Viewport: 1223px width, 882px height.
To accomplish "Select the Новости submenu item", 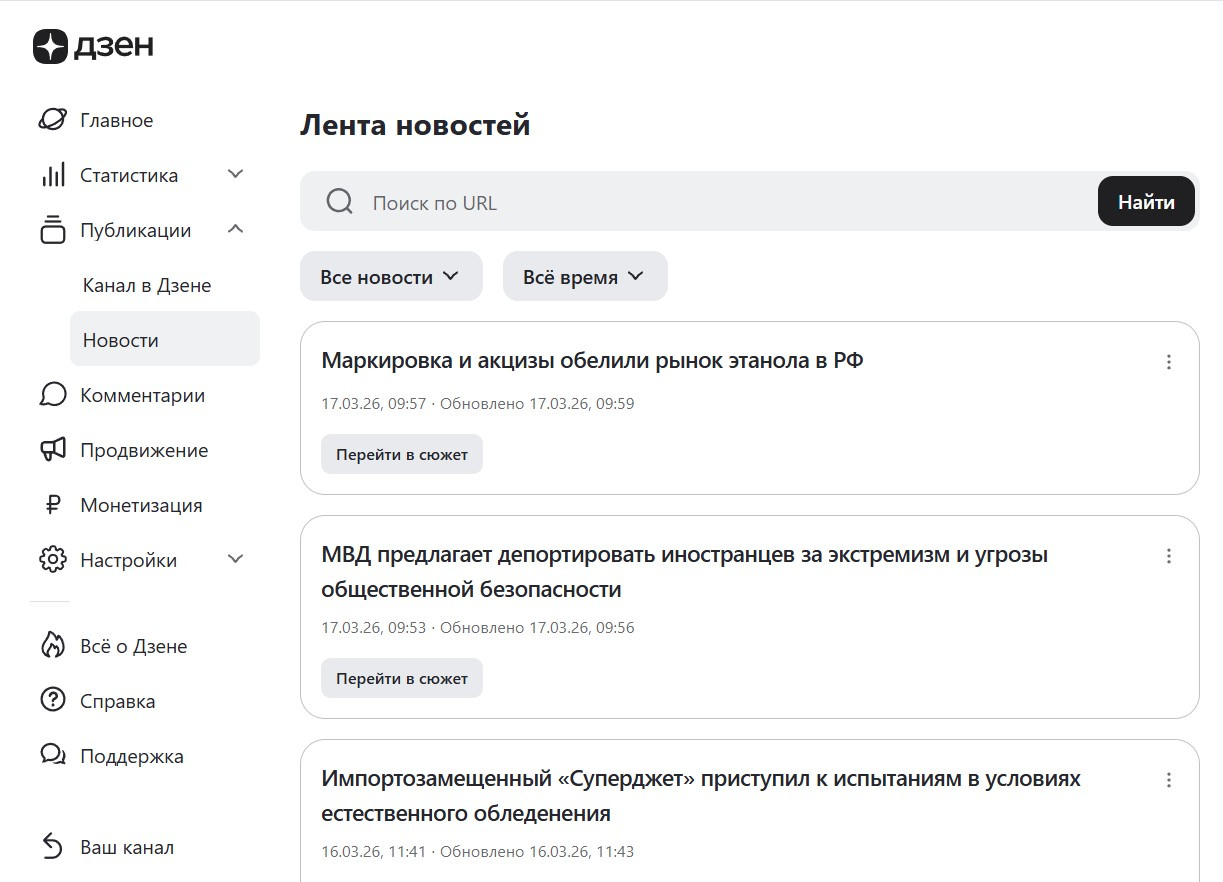I will coord(121,340).
